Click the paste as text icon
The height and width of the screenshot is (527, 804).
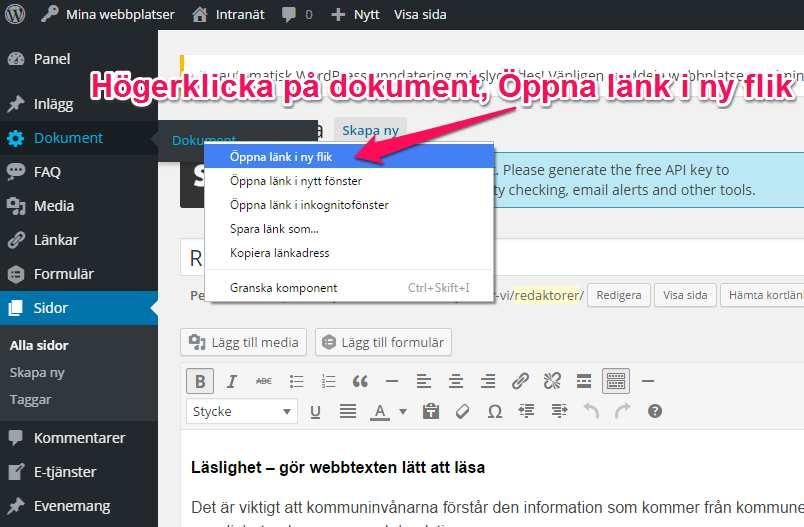pyautogui.click(x=431, y=411)
